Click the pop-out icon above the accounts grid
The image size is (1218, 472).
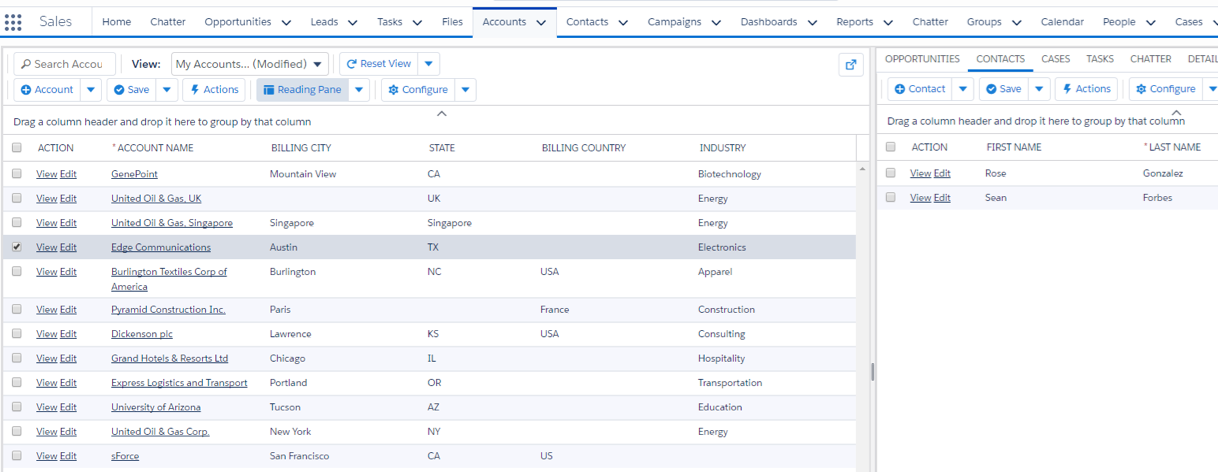(x=851, y=64)
